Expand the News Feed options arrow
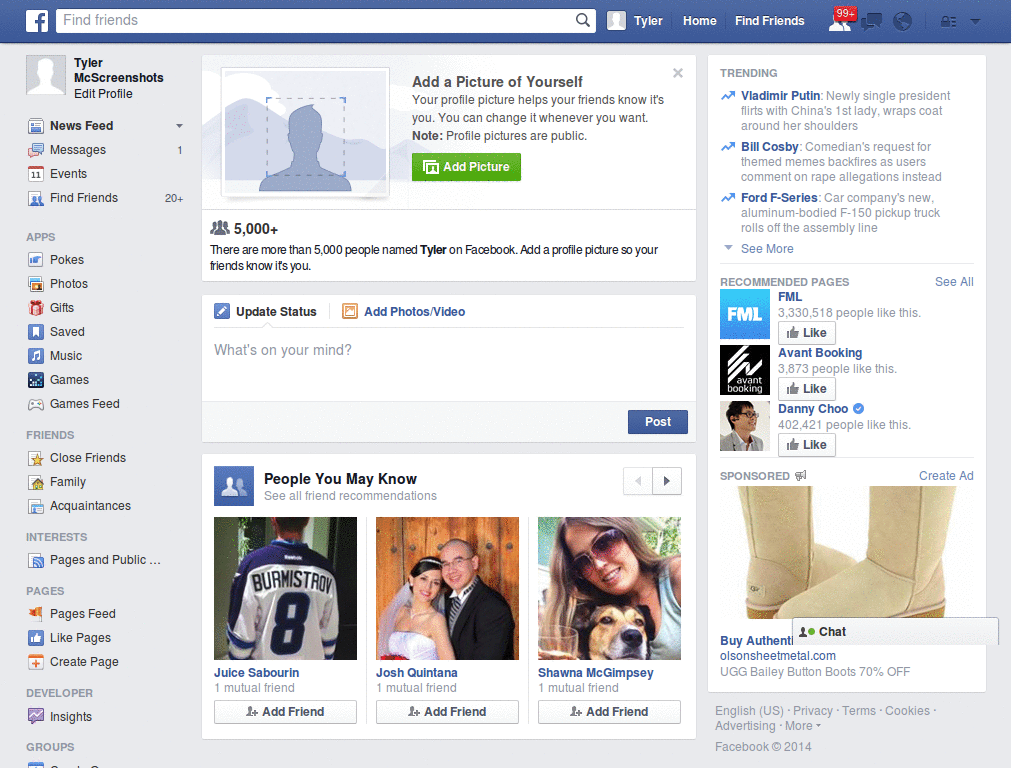 point(179,126)
